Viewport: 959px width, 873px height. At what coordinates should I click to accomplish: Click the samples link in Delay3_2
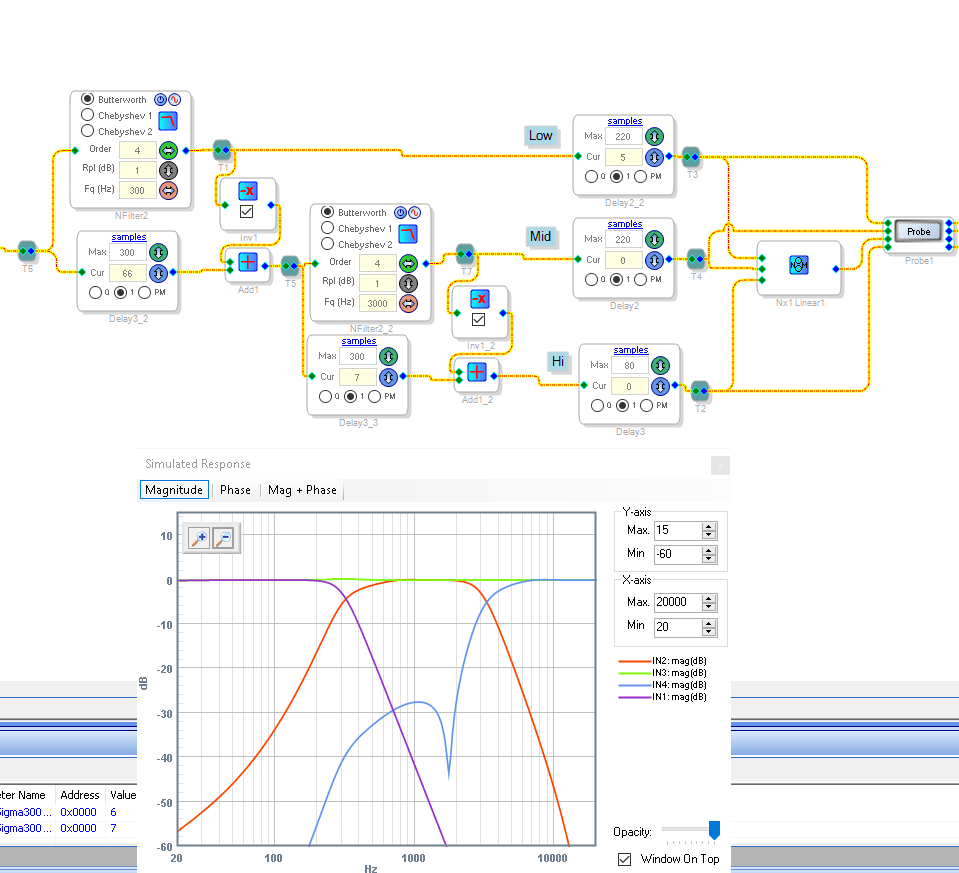pyautogui.click(x=129, y=237)
